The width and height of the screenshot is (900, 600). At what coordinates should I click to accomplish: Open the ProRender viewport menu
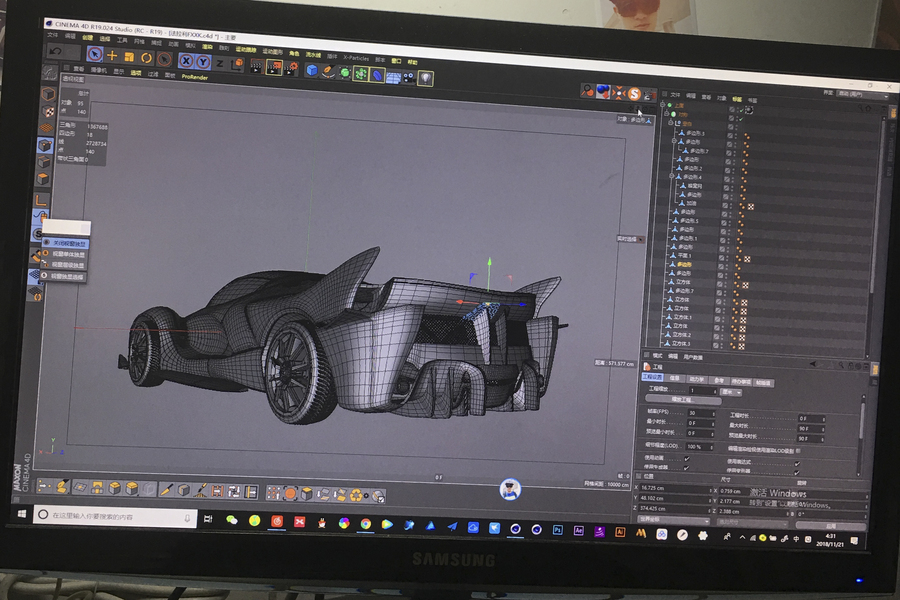[195, 77]
